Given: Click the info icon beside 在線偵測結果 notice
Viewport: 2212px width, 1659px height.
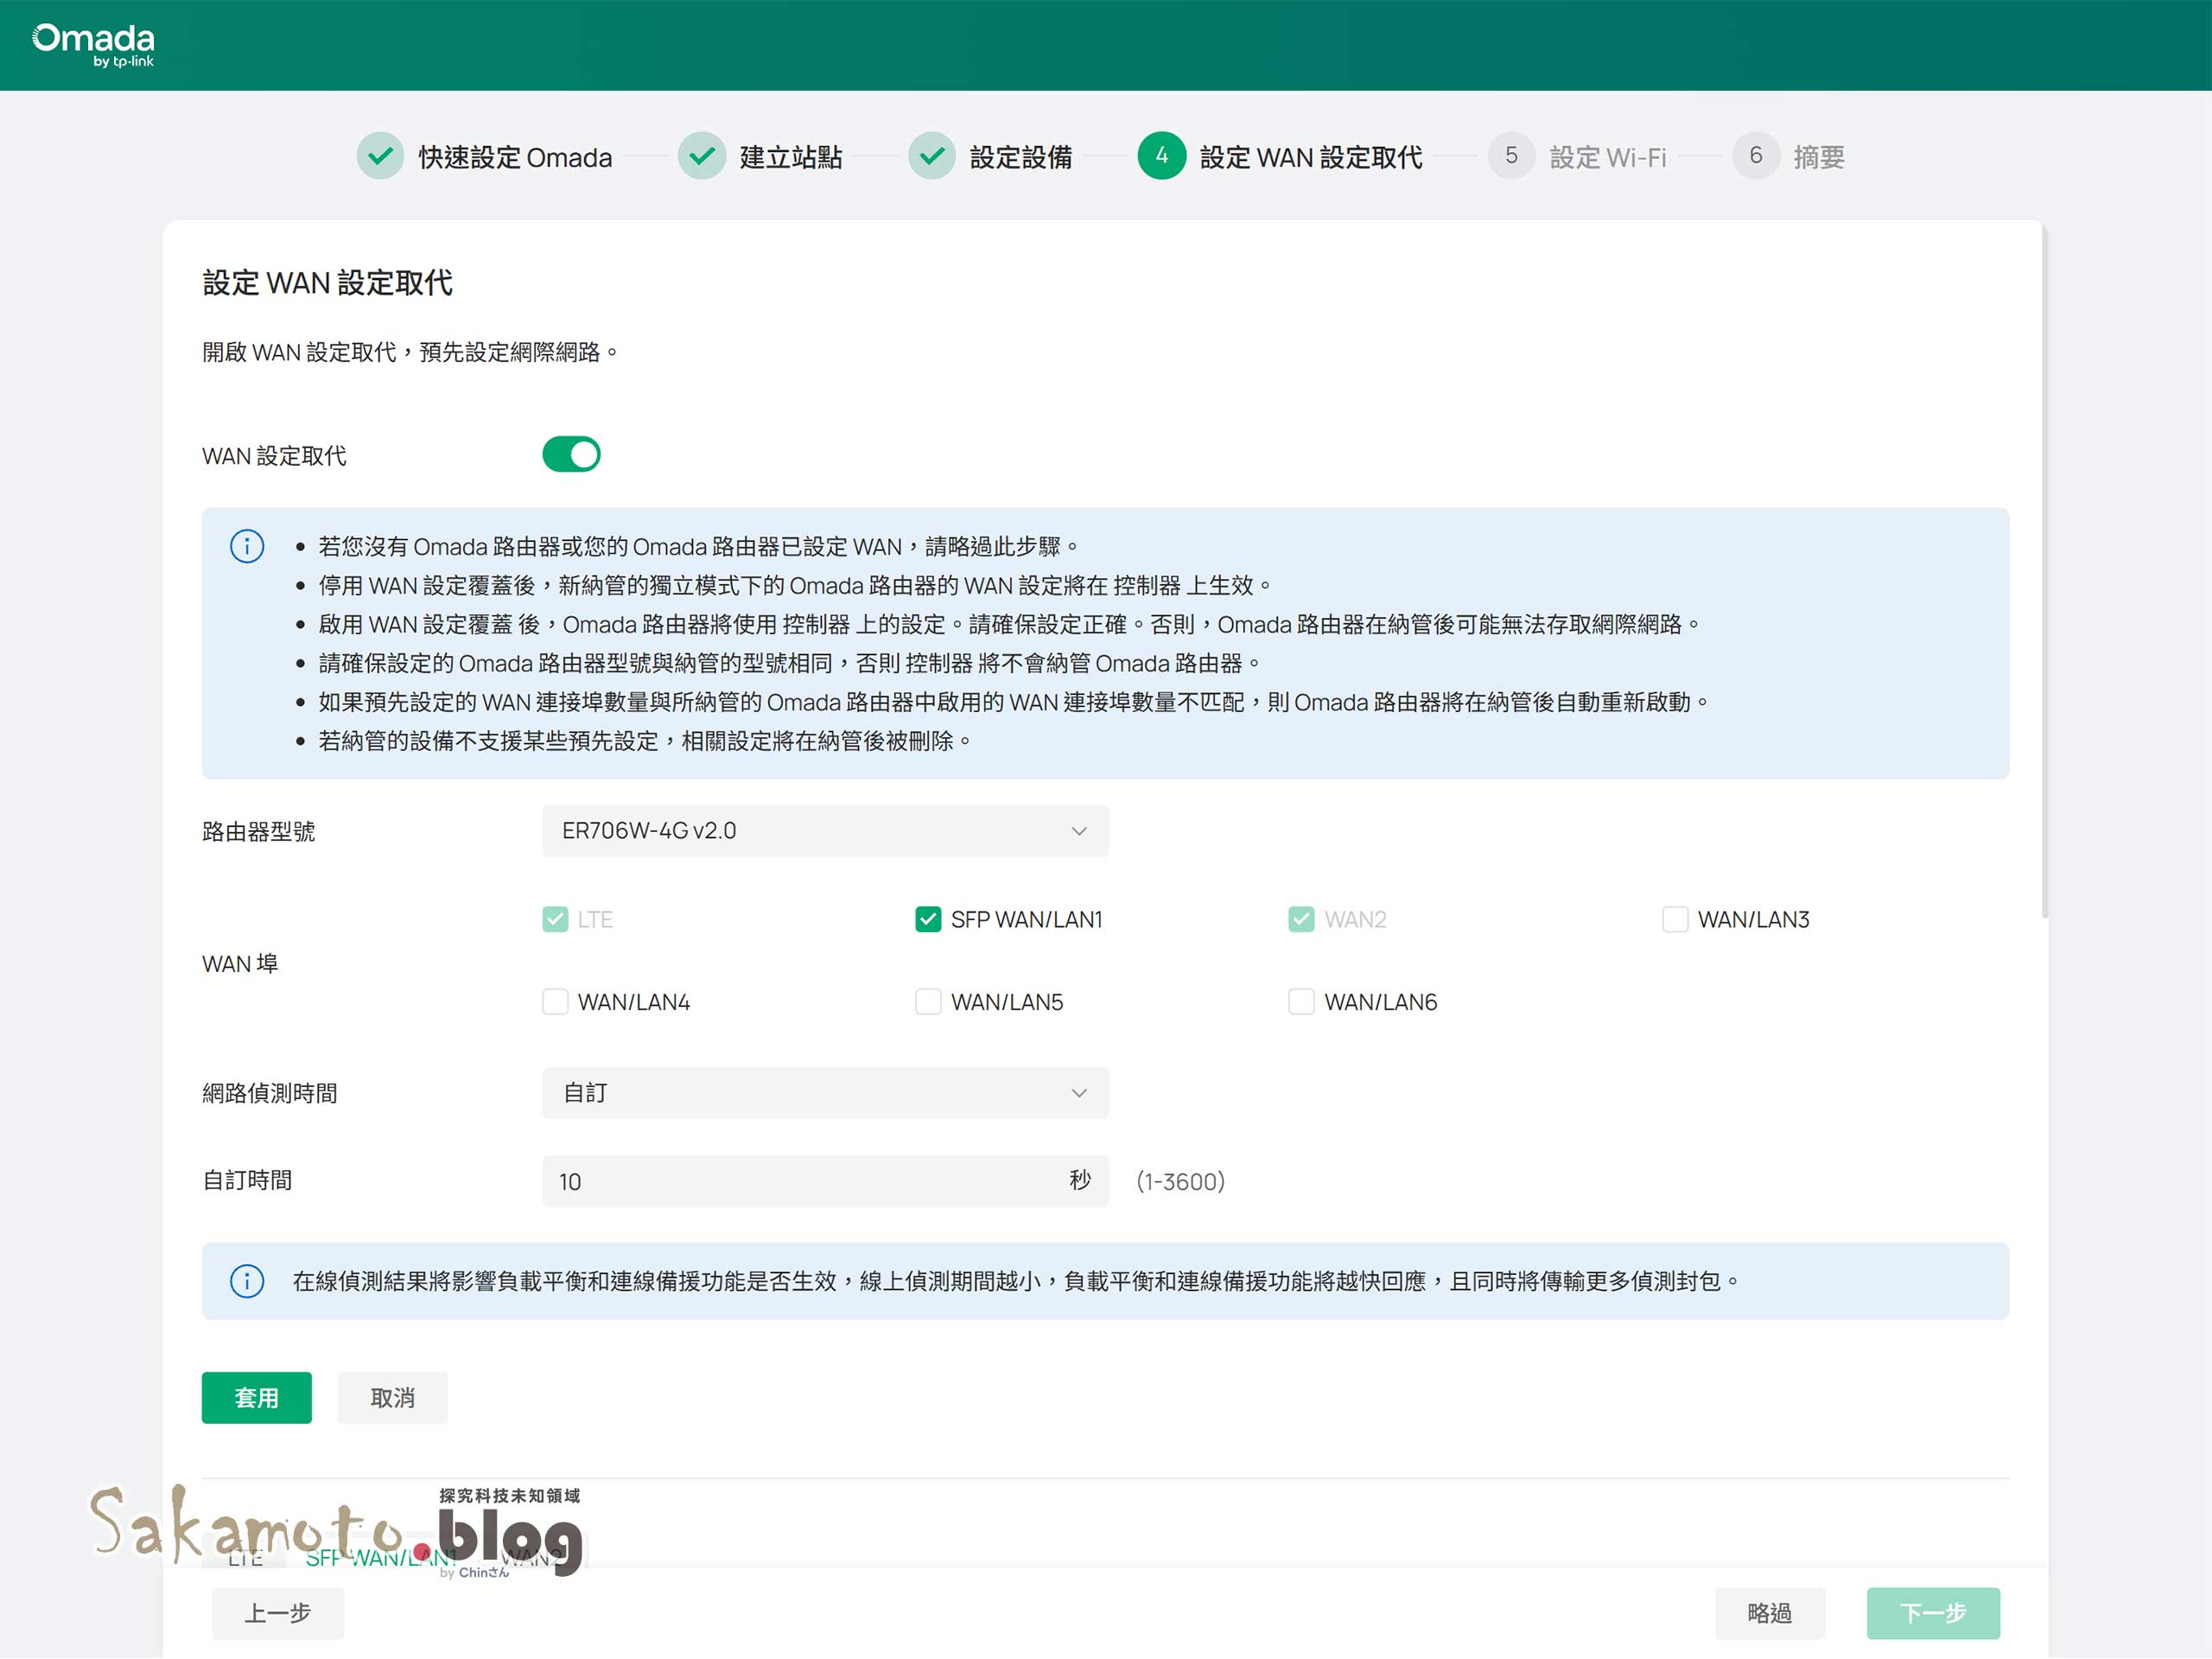Looking at the screenshot, I should tap(247, 1281).
